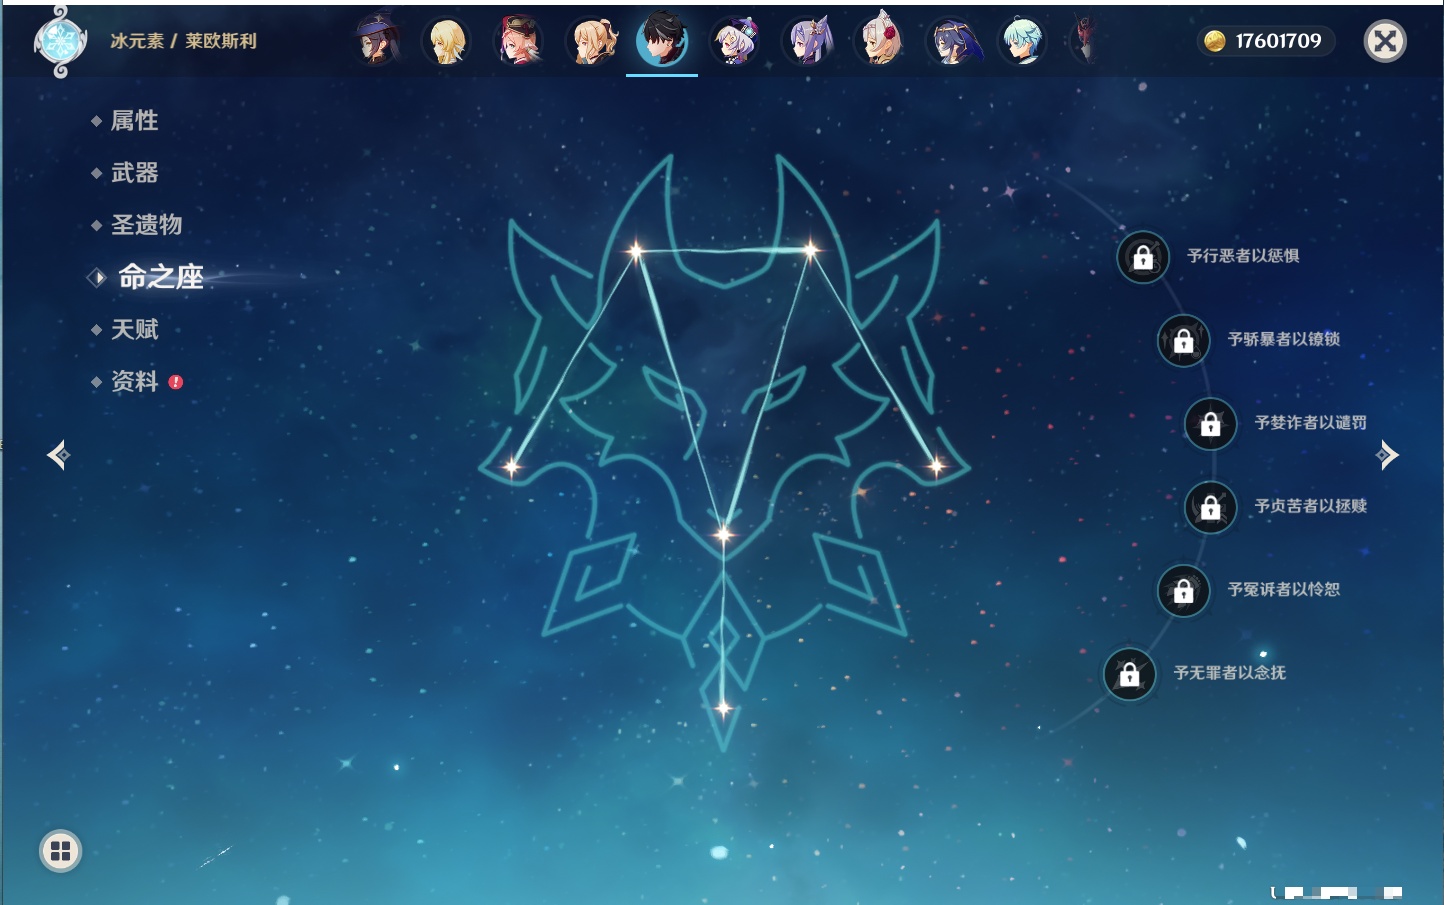
Task: Click the lock icon beside 予冤诉者以怜恕
Action: pyautogui.click(x=1184, y=591)
